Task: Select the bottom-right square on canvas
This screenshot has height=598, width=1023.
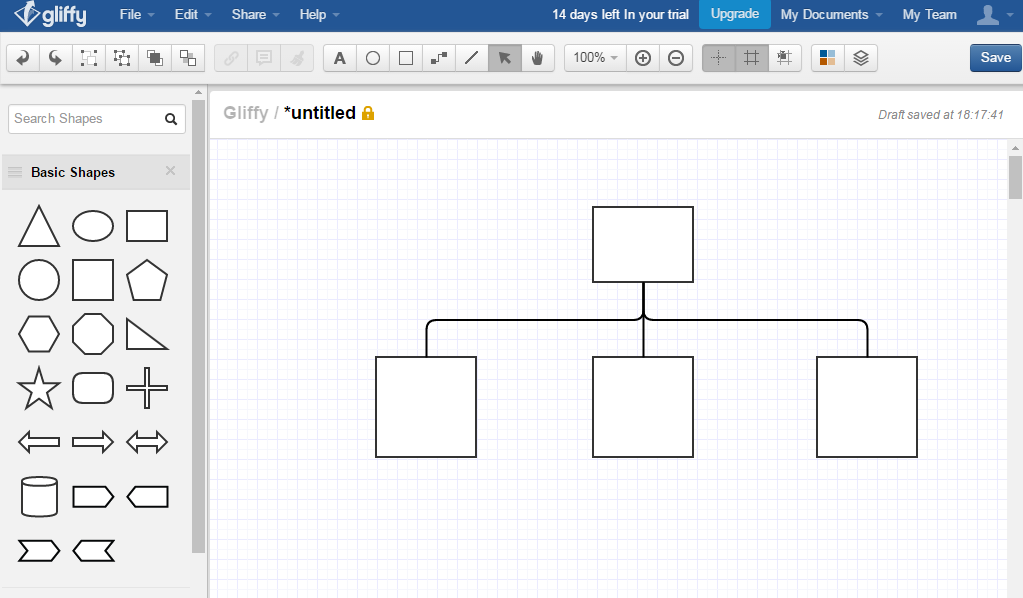Action: pos(867,407)
